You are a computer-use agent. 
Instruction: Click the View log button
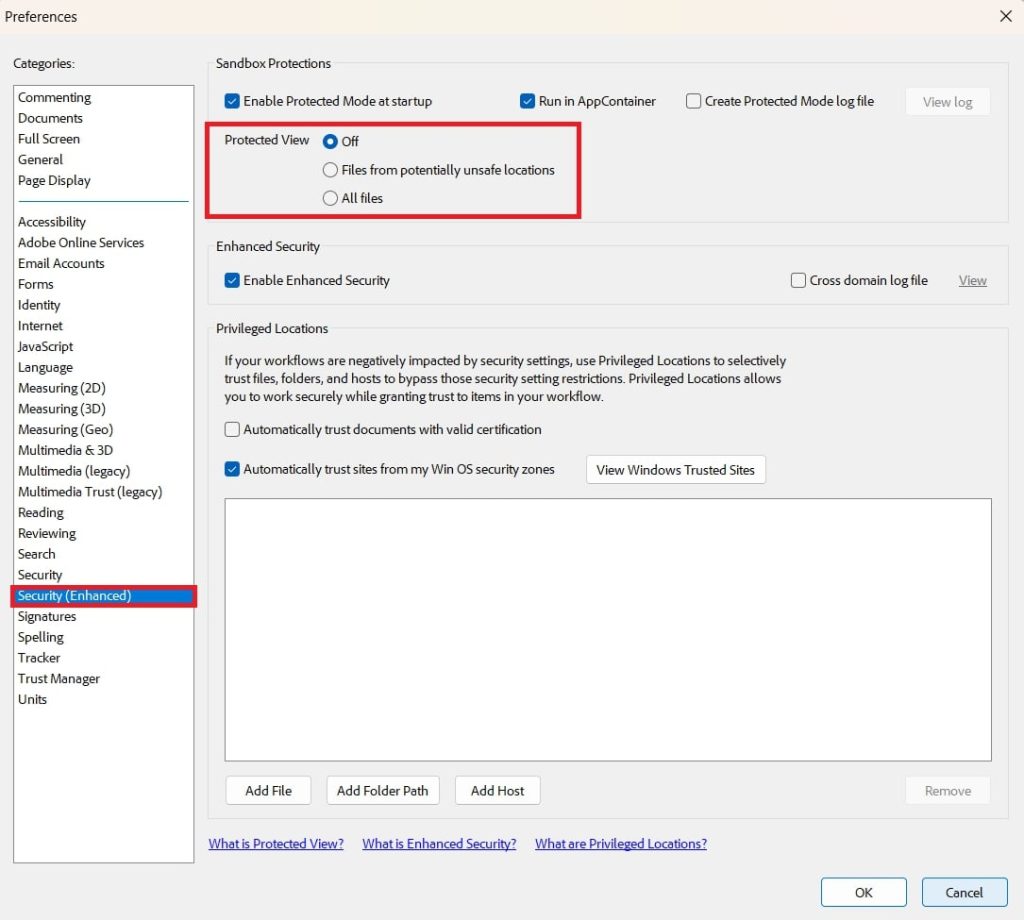(947, 102)
